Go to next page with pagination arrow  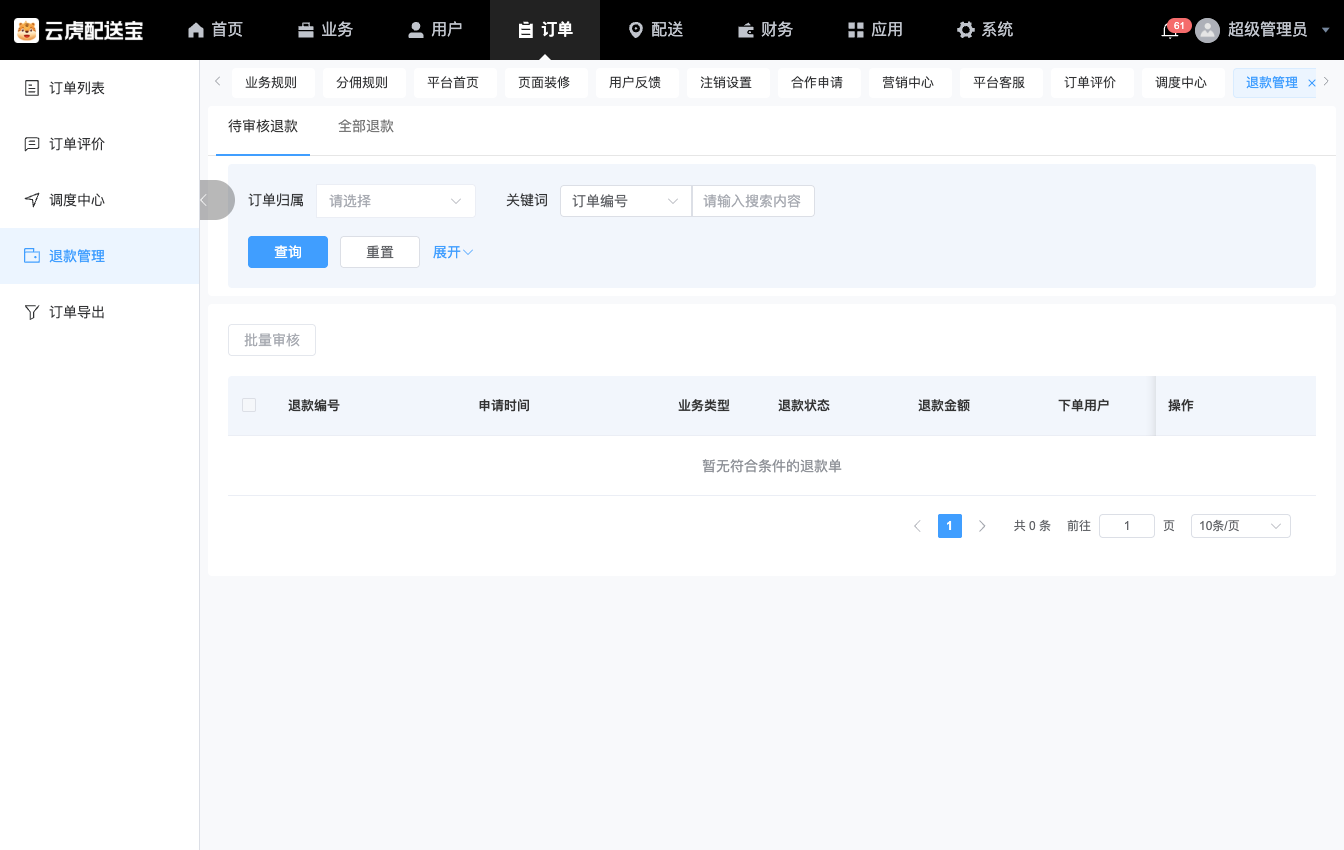(982, 526)
